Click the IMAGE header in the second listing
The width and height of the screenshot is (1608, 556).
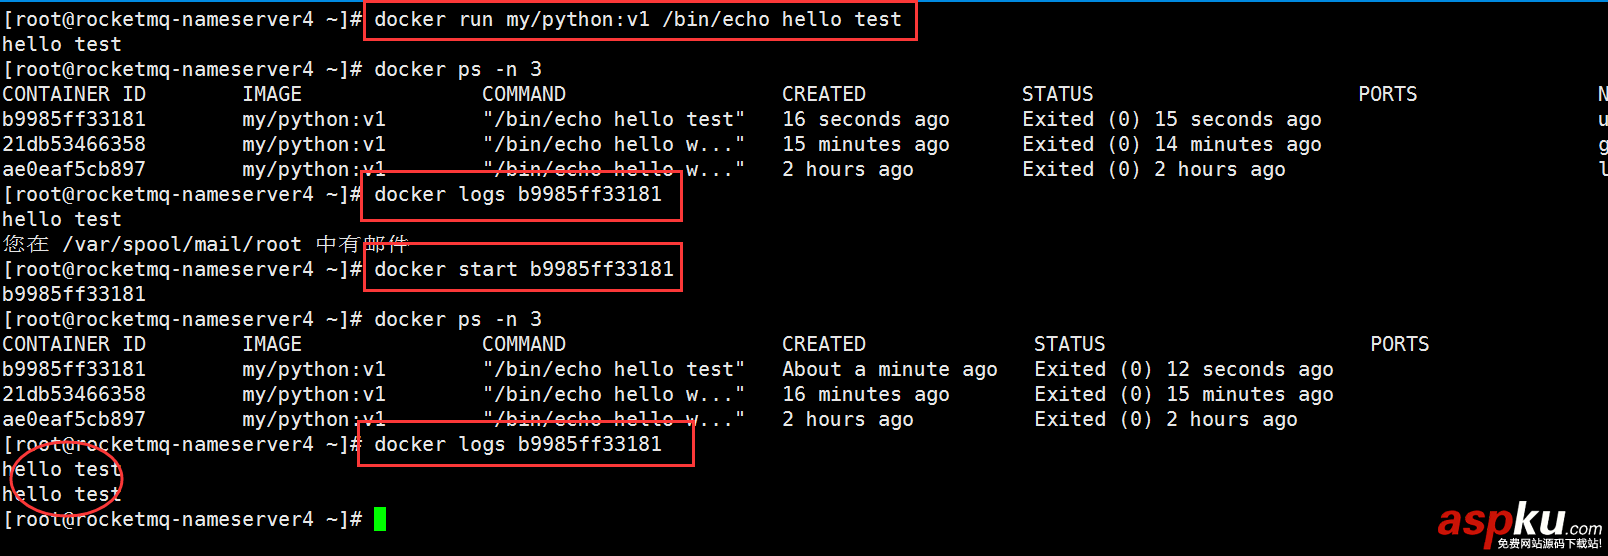click(271, 344)
